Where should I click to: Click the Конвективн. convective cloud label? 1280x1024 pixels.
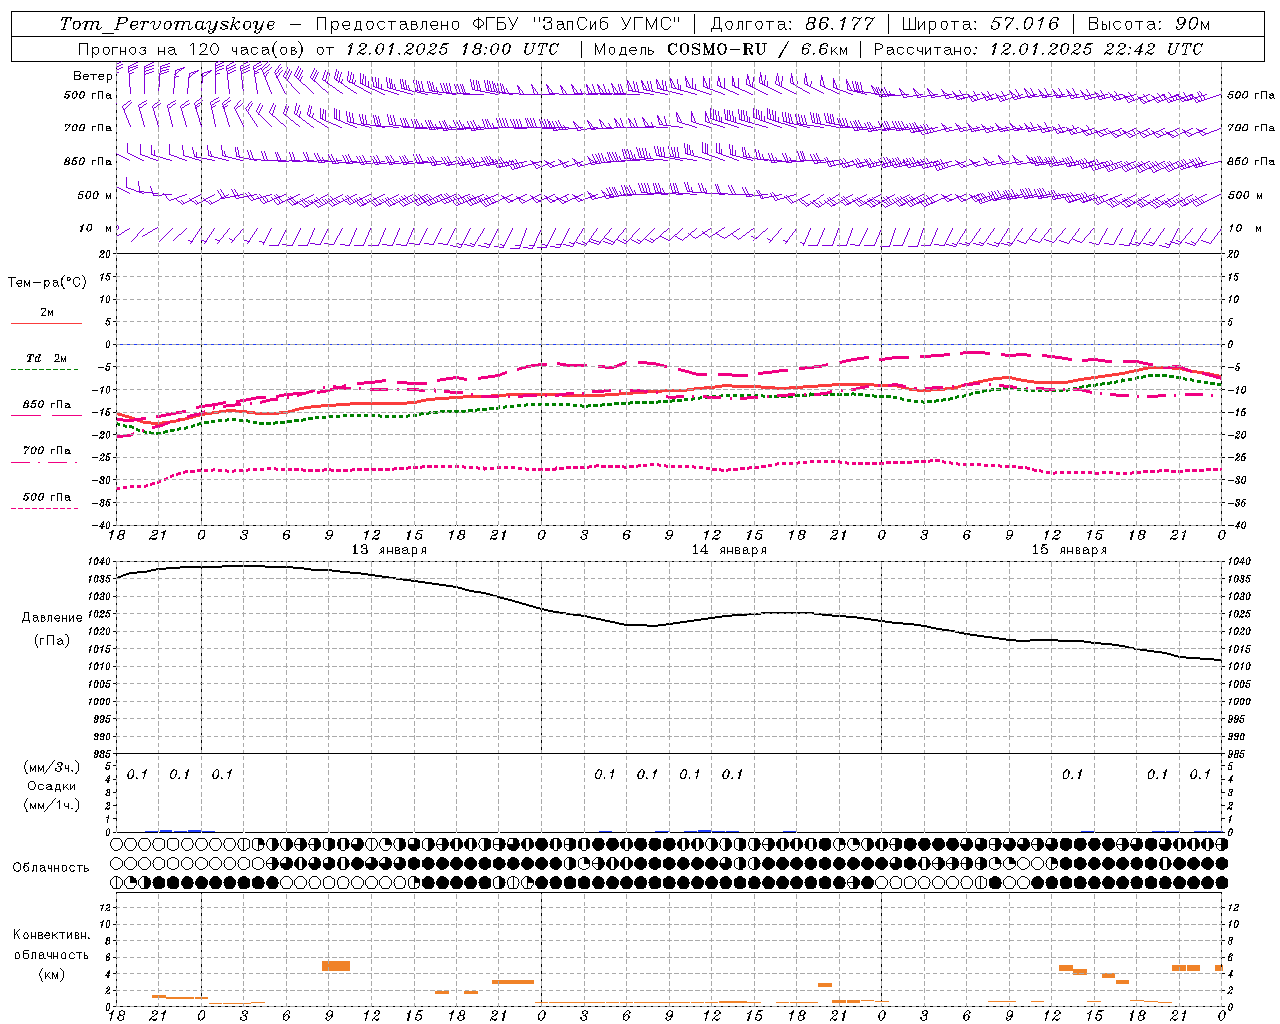(52, 935)
